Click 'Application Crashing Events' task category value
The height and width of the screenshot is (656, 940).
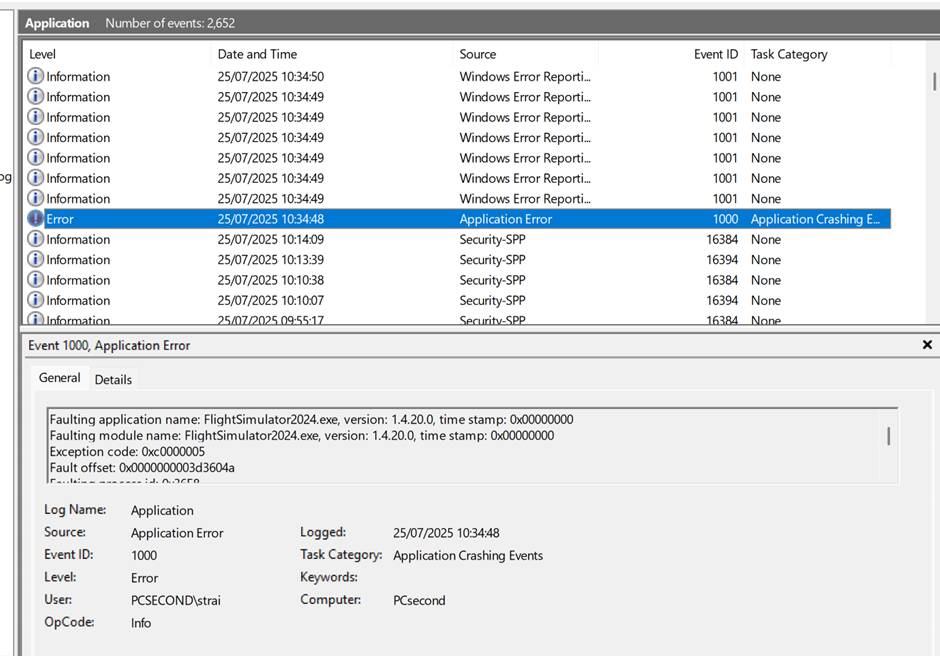point(468,555)
